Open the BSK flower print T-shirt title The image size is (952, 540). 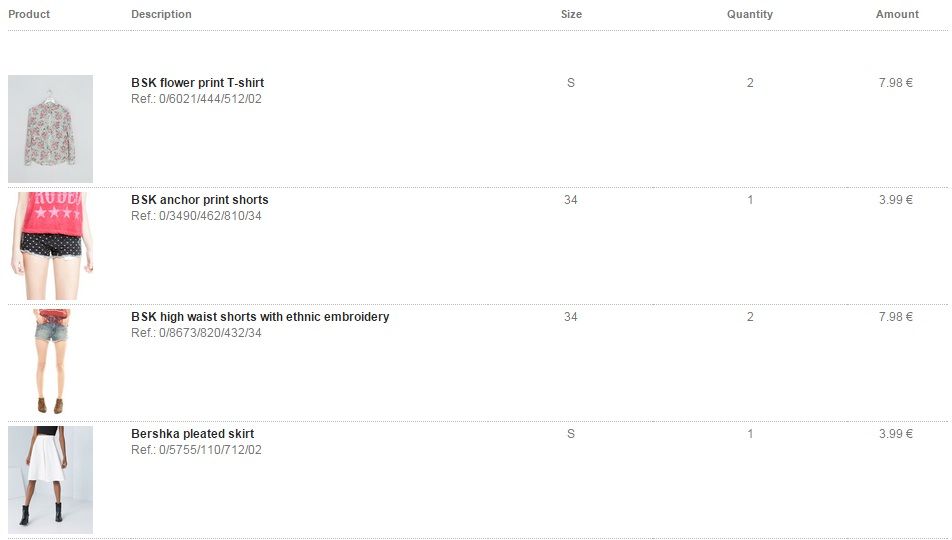tap(197, 83)
